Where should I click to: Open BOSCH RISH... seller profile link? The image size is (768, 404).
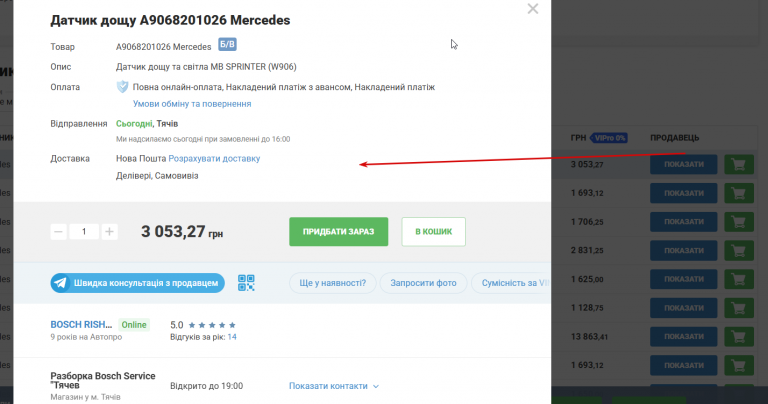coord(81,325)
